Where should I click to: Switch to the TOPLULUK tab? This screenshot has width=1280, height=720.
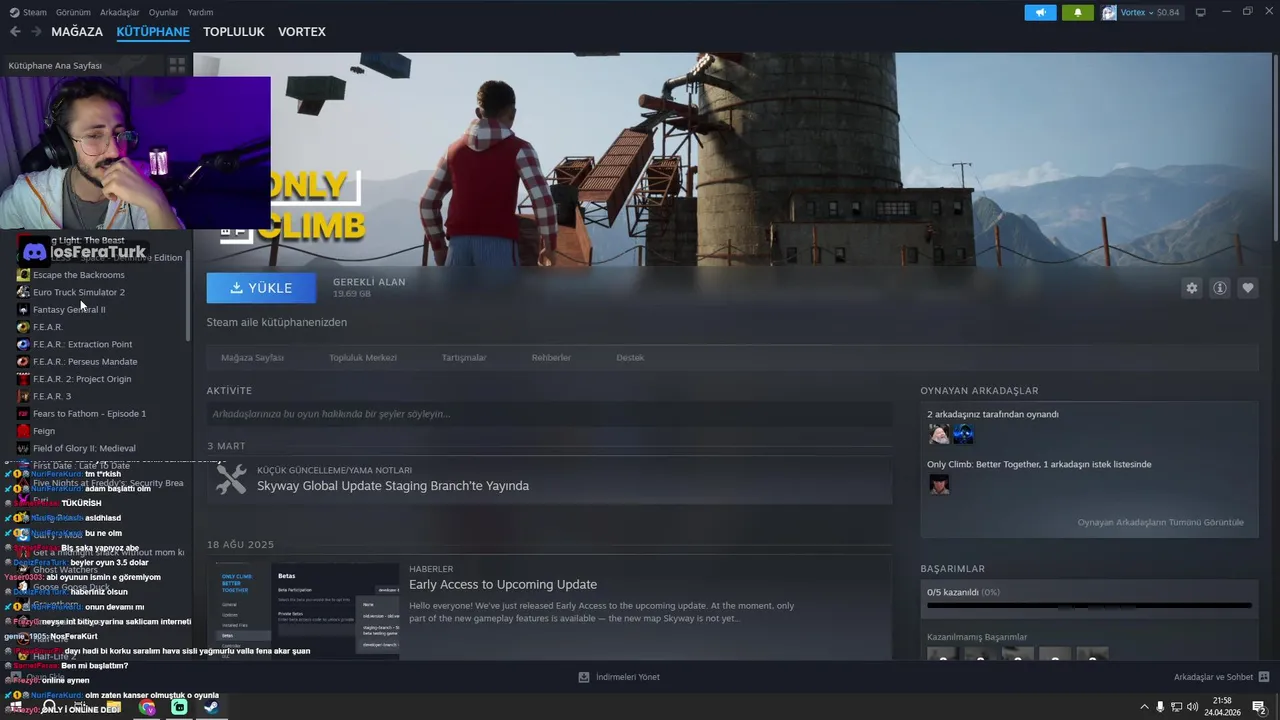pyautogui.click(x=234, y=32)
